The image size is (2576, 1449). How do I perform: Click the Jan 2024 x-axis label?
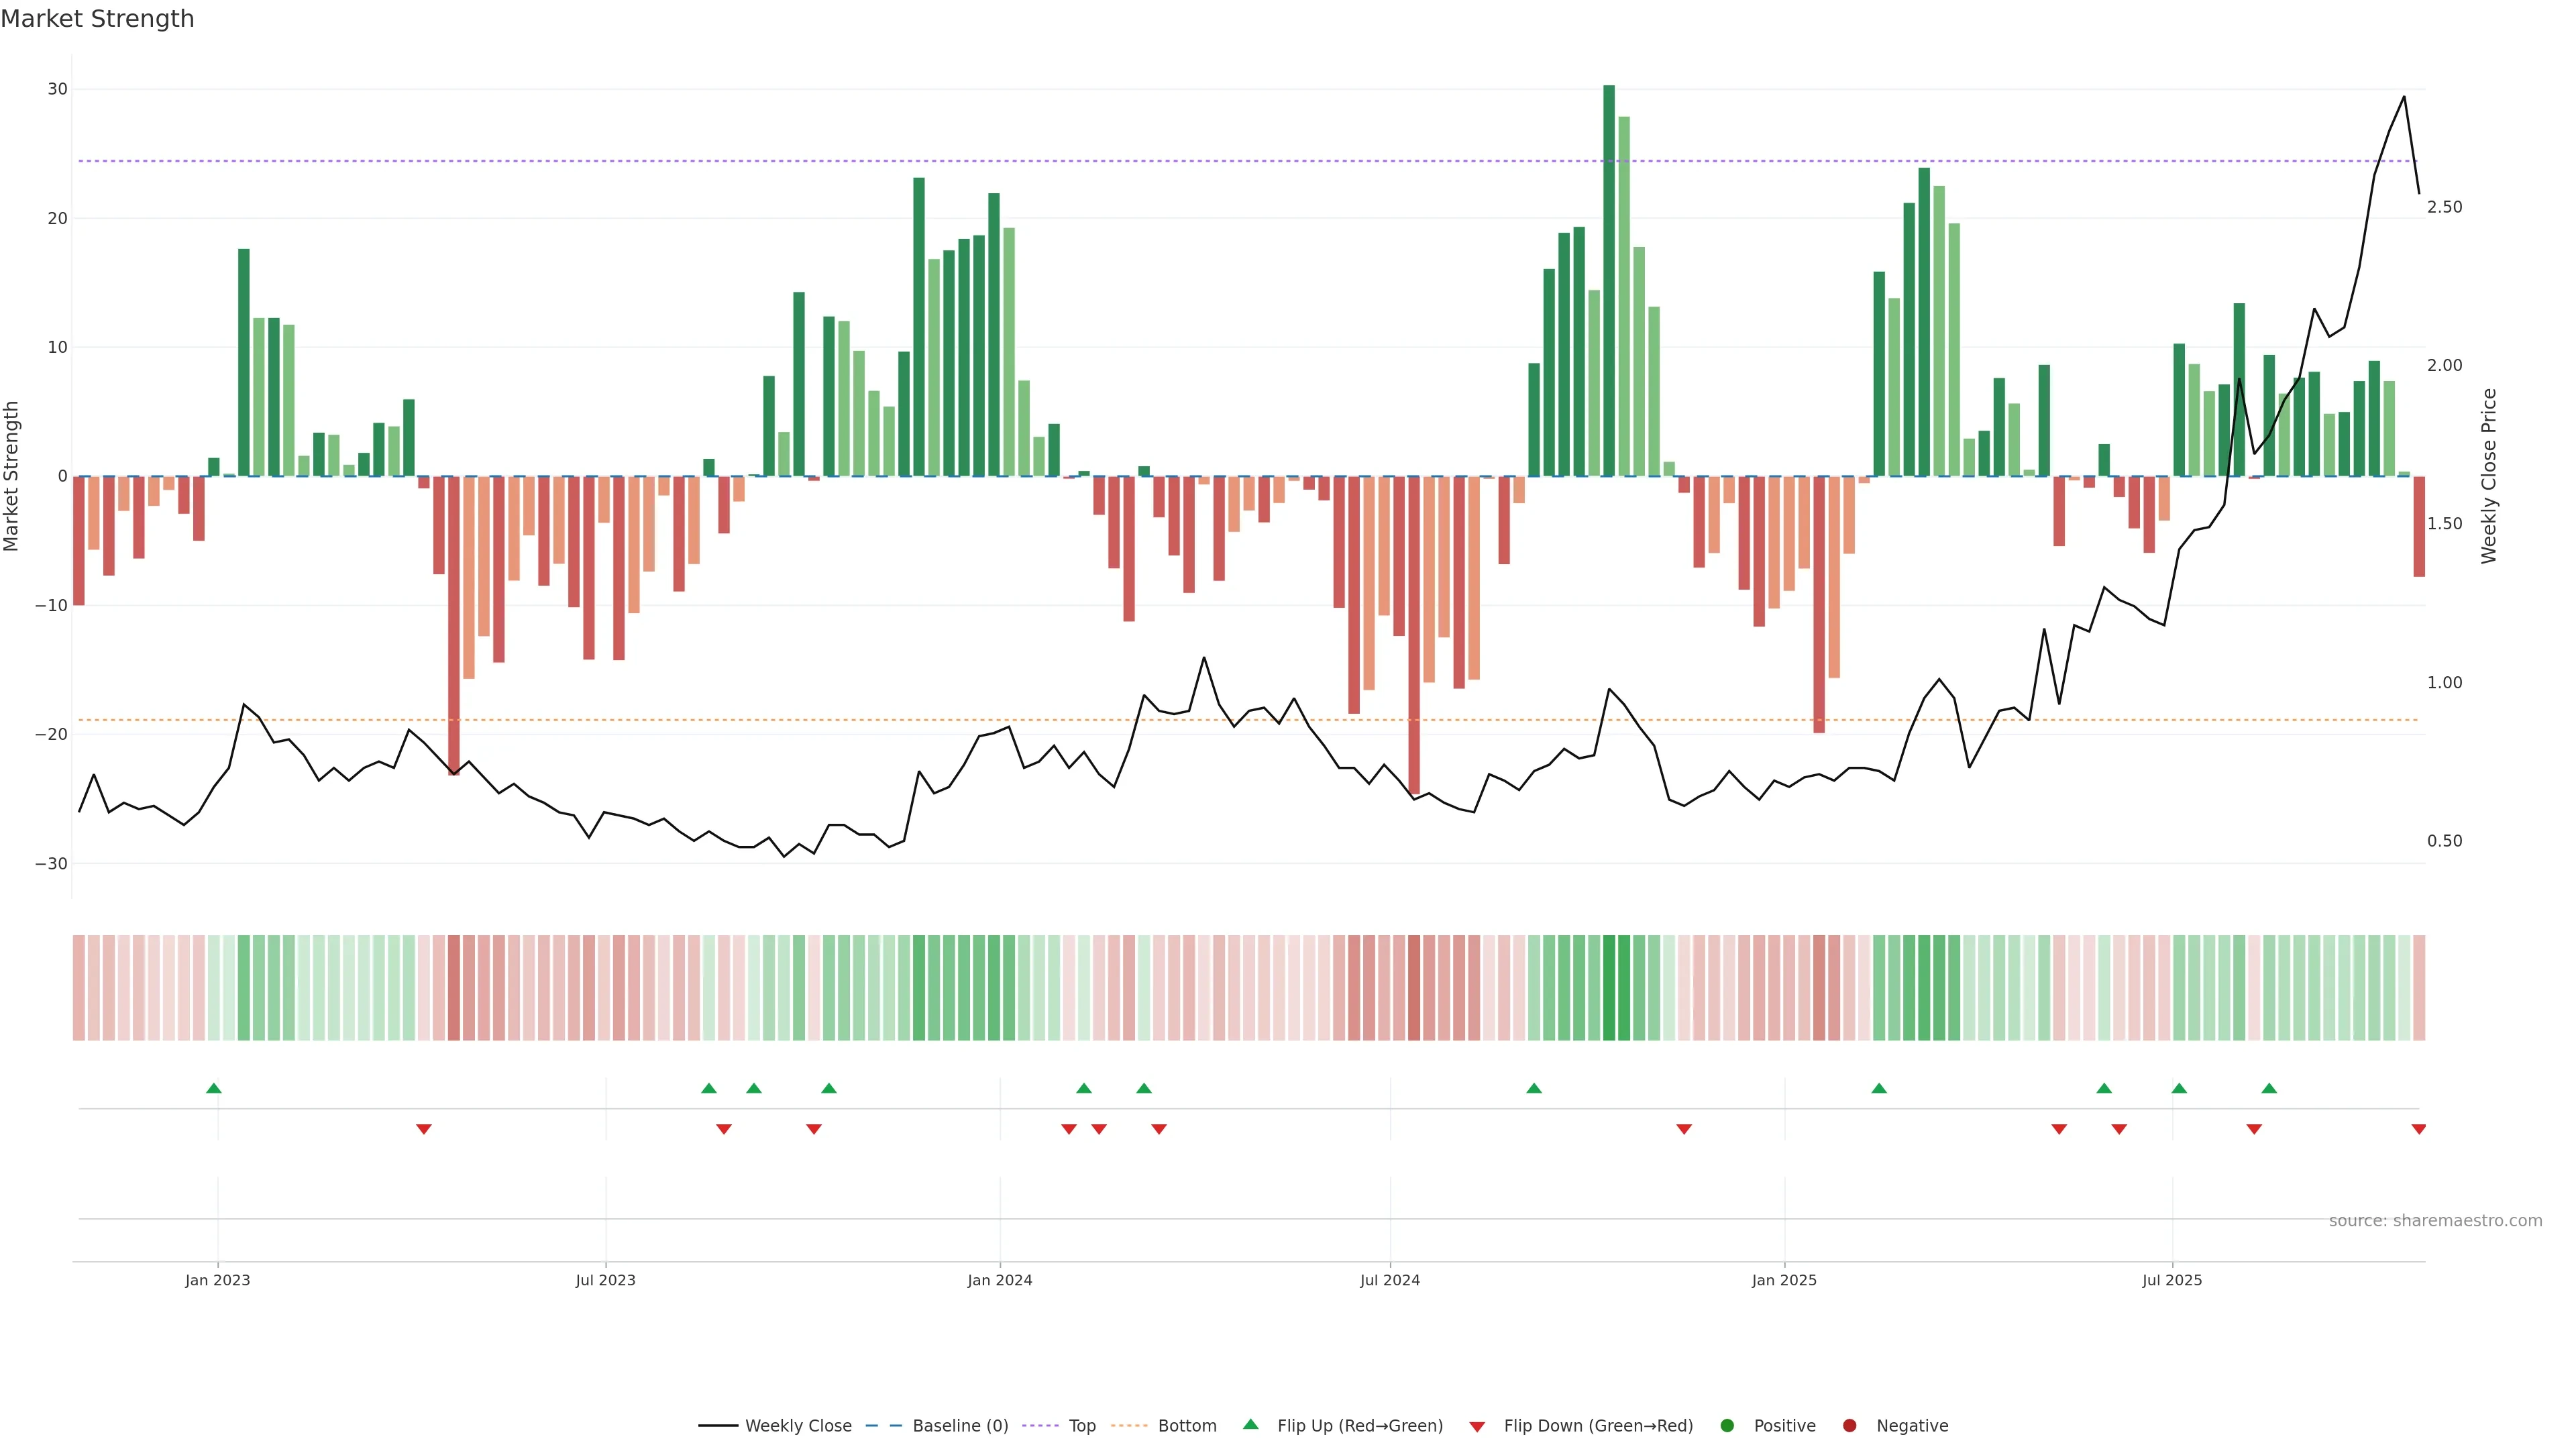coord(999,1280)
